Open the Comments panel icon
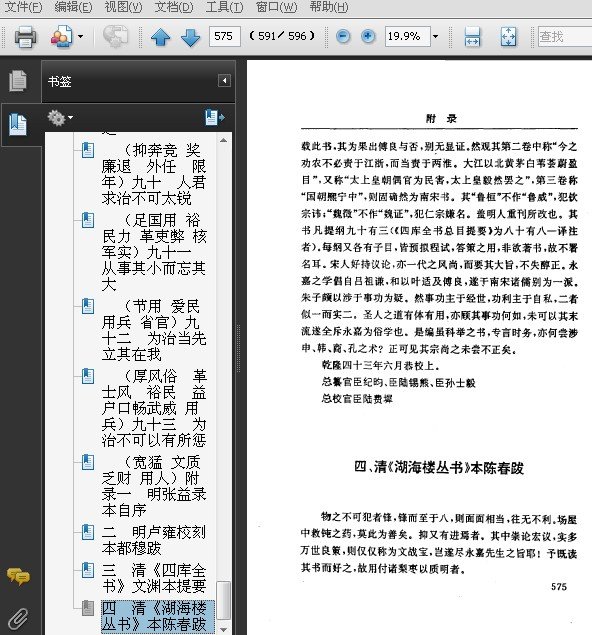The height and width of the screenshot is (635, 592). 18,577
